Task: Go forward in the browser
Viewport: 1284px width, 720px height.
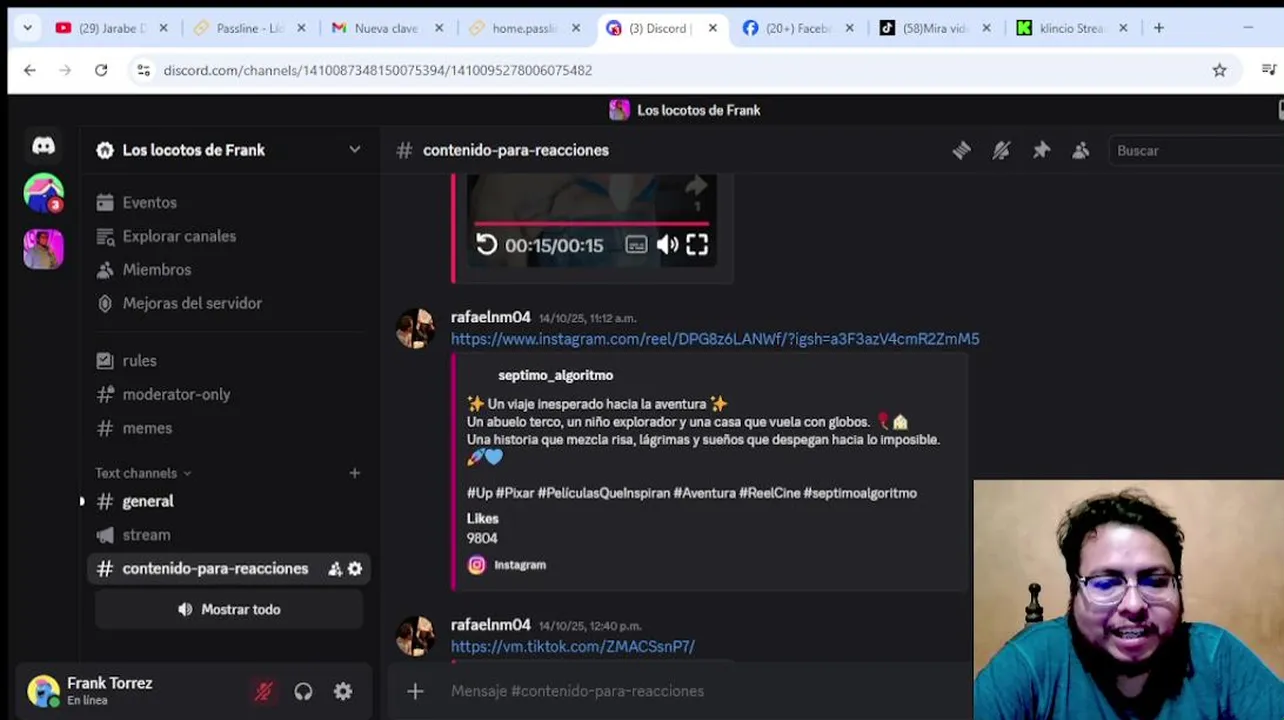Action: tap(65, 70)
